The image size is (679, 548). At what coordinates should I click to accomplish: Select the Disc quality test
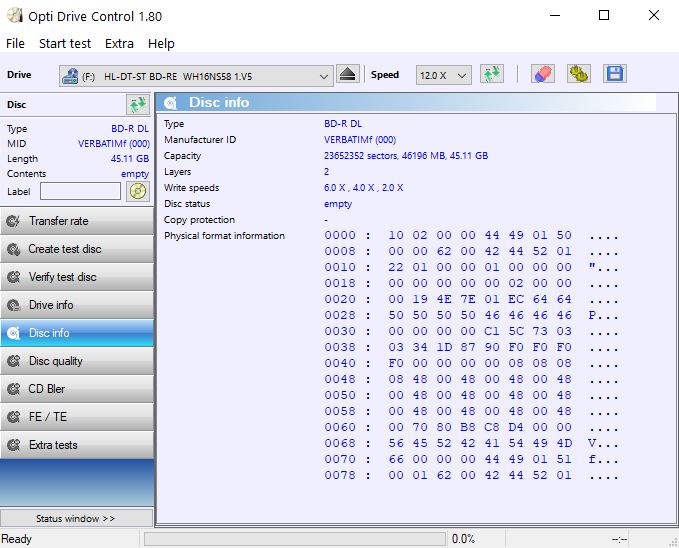click(77, 361)
